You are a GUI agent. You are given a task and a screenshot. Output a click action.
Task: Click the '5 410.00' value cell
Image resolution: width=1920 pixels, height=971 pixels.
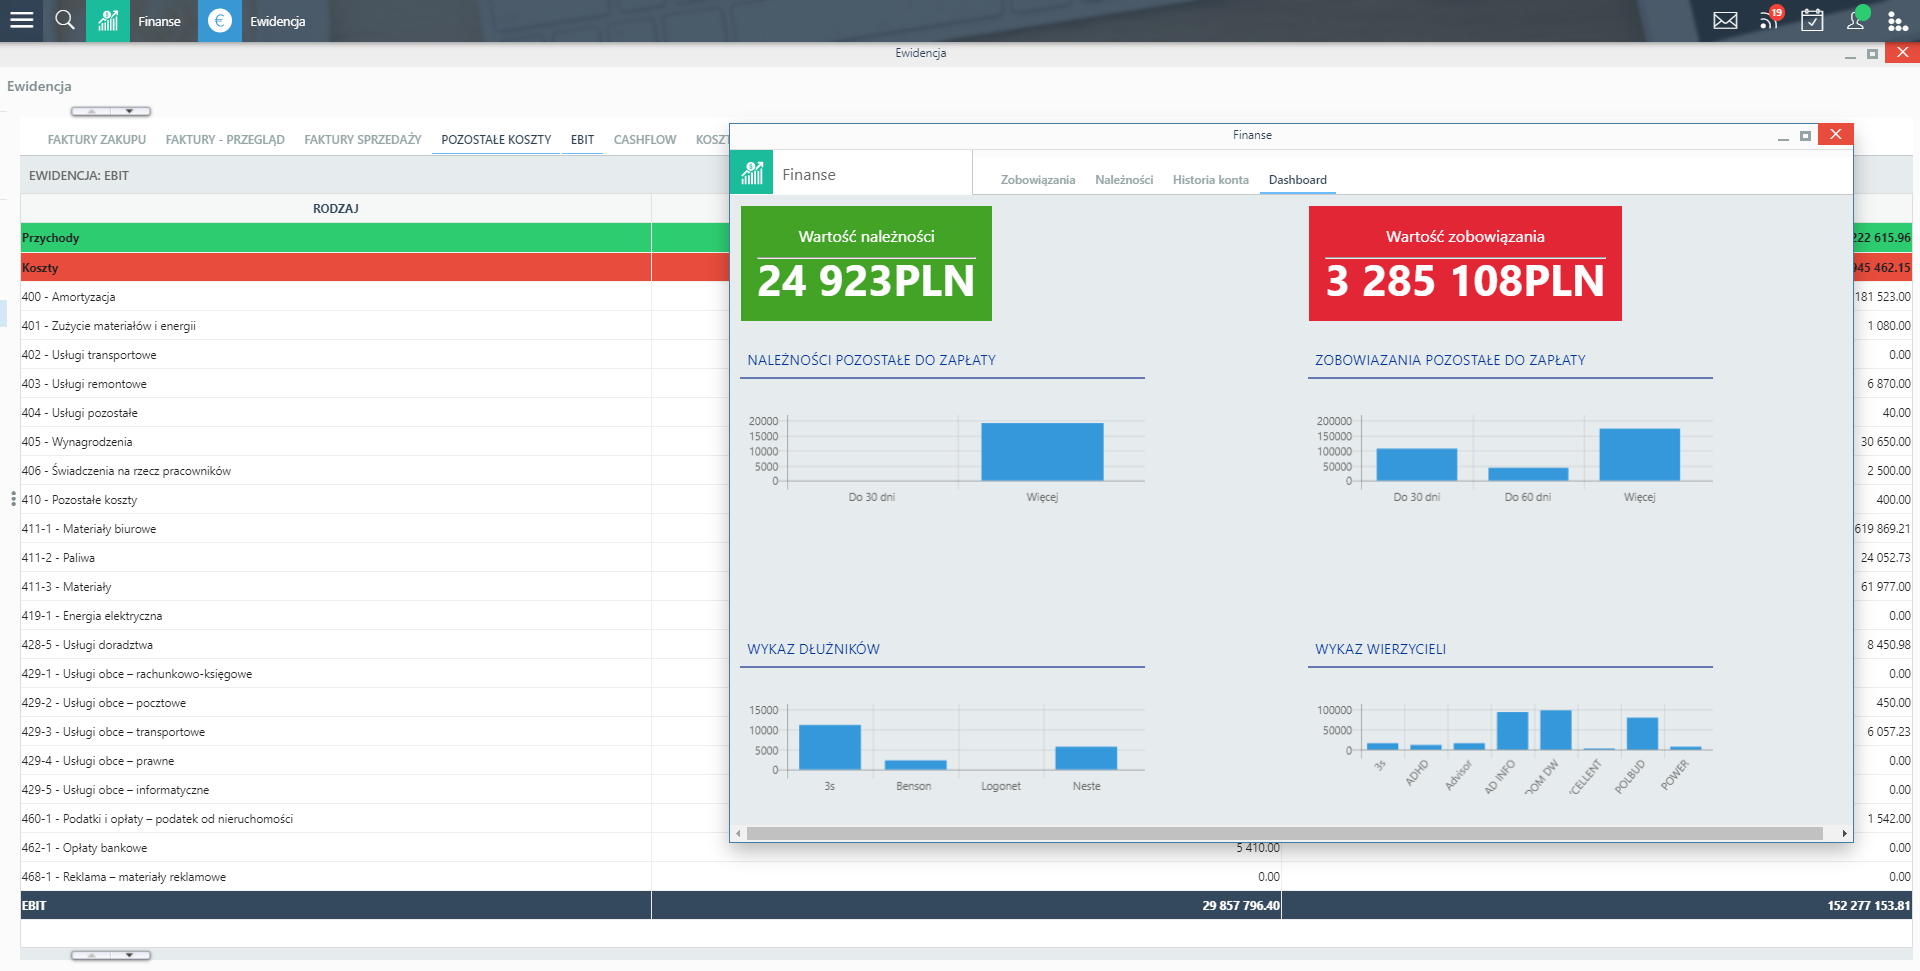[x=1257, y=848]
